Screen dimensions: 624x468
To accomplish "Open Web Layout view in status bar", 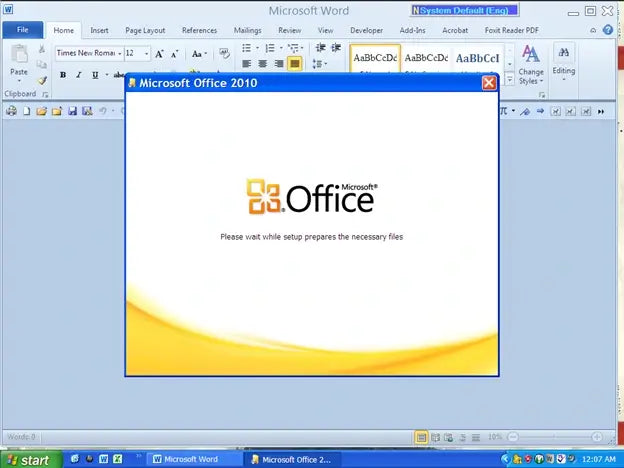I will pos(448,438).
